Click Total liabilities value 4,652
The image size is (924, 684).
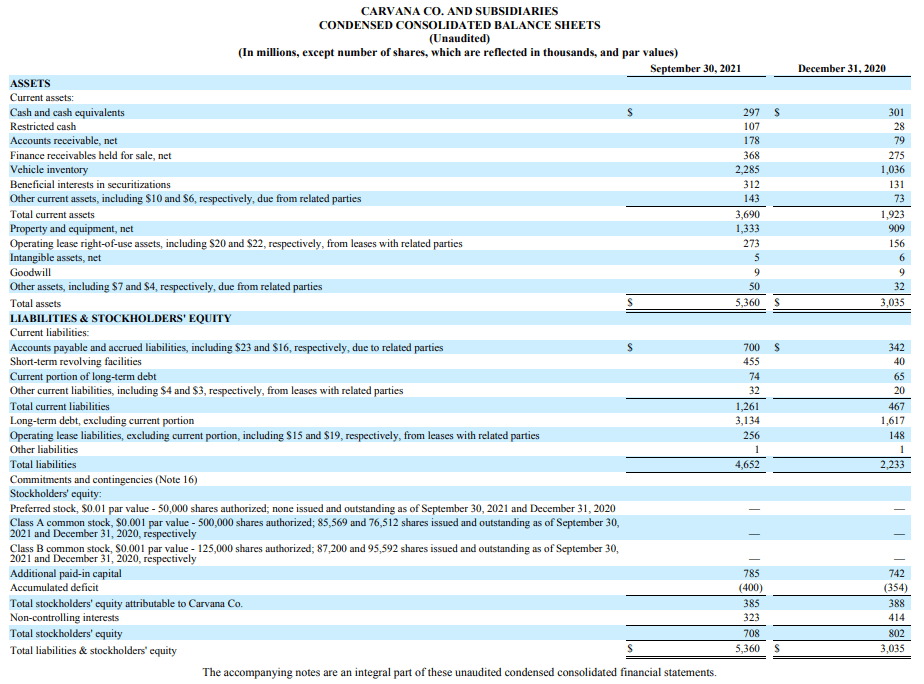click(747, 464)
